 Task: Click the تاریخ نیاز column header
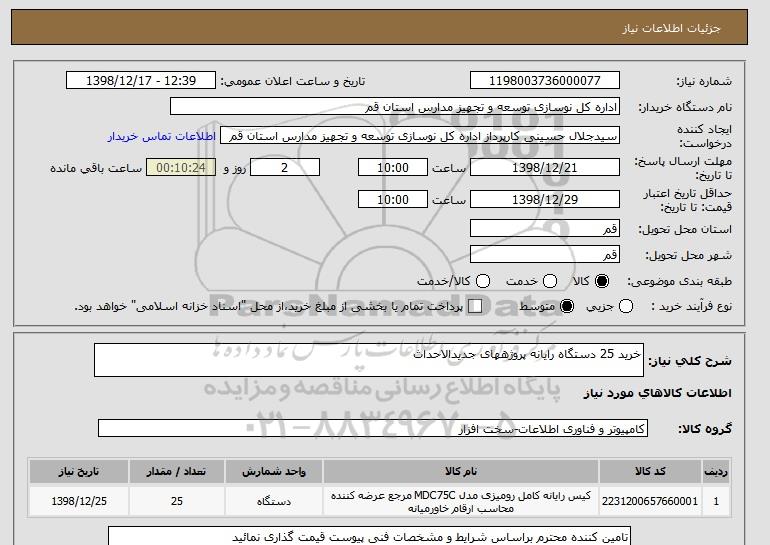point(79,471)
